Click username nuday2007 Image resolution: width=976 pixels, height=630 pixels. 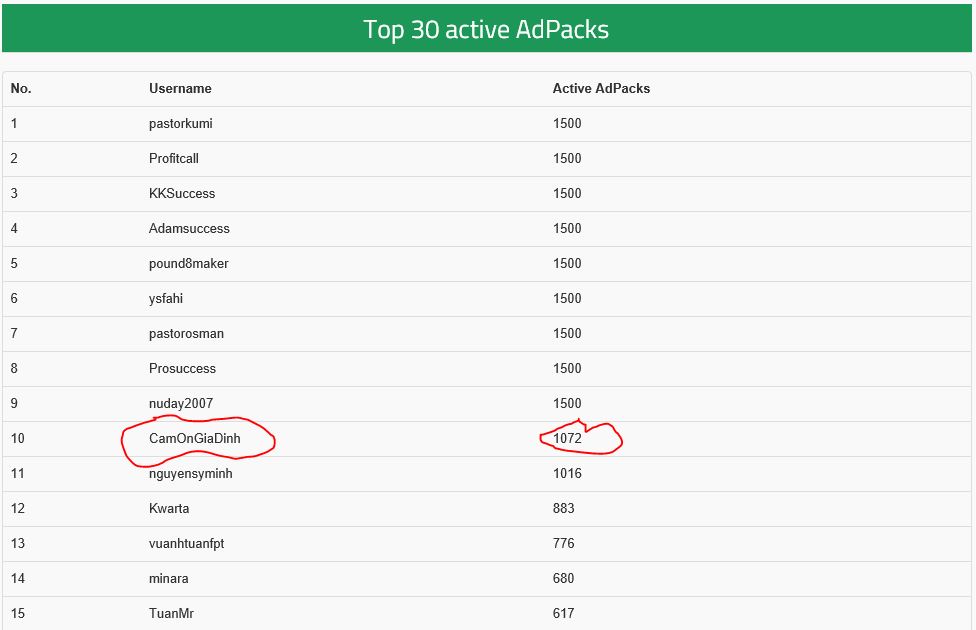click(x=181, y=404)
